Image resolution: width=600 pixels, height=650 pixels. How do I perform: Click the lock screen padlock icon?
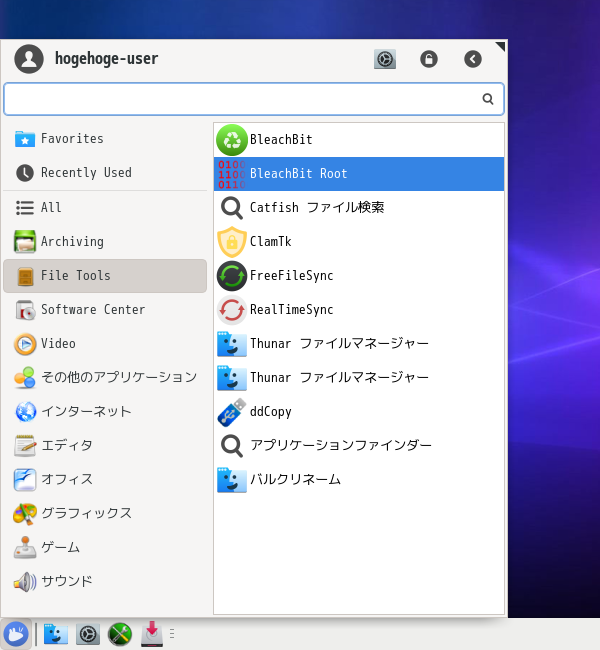pos(429,59)
